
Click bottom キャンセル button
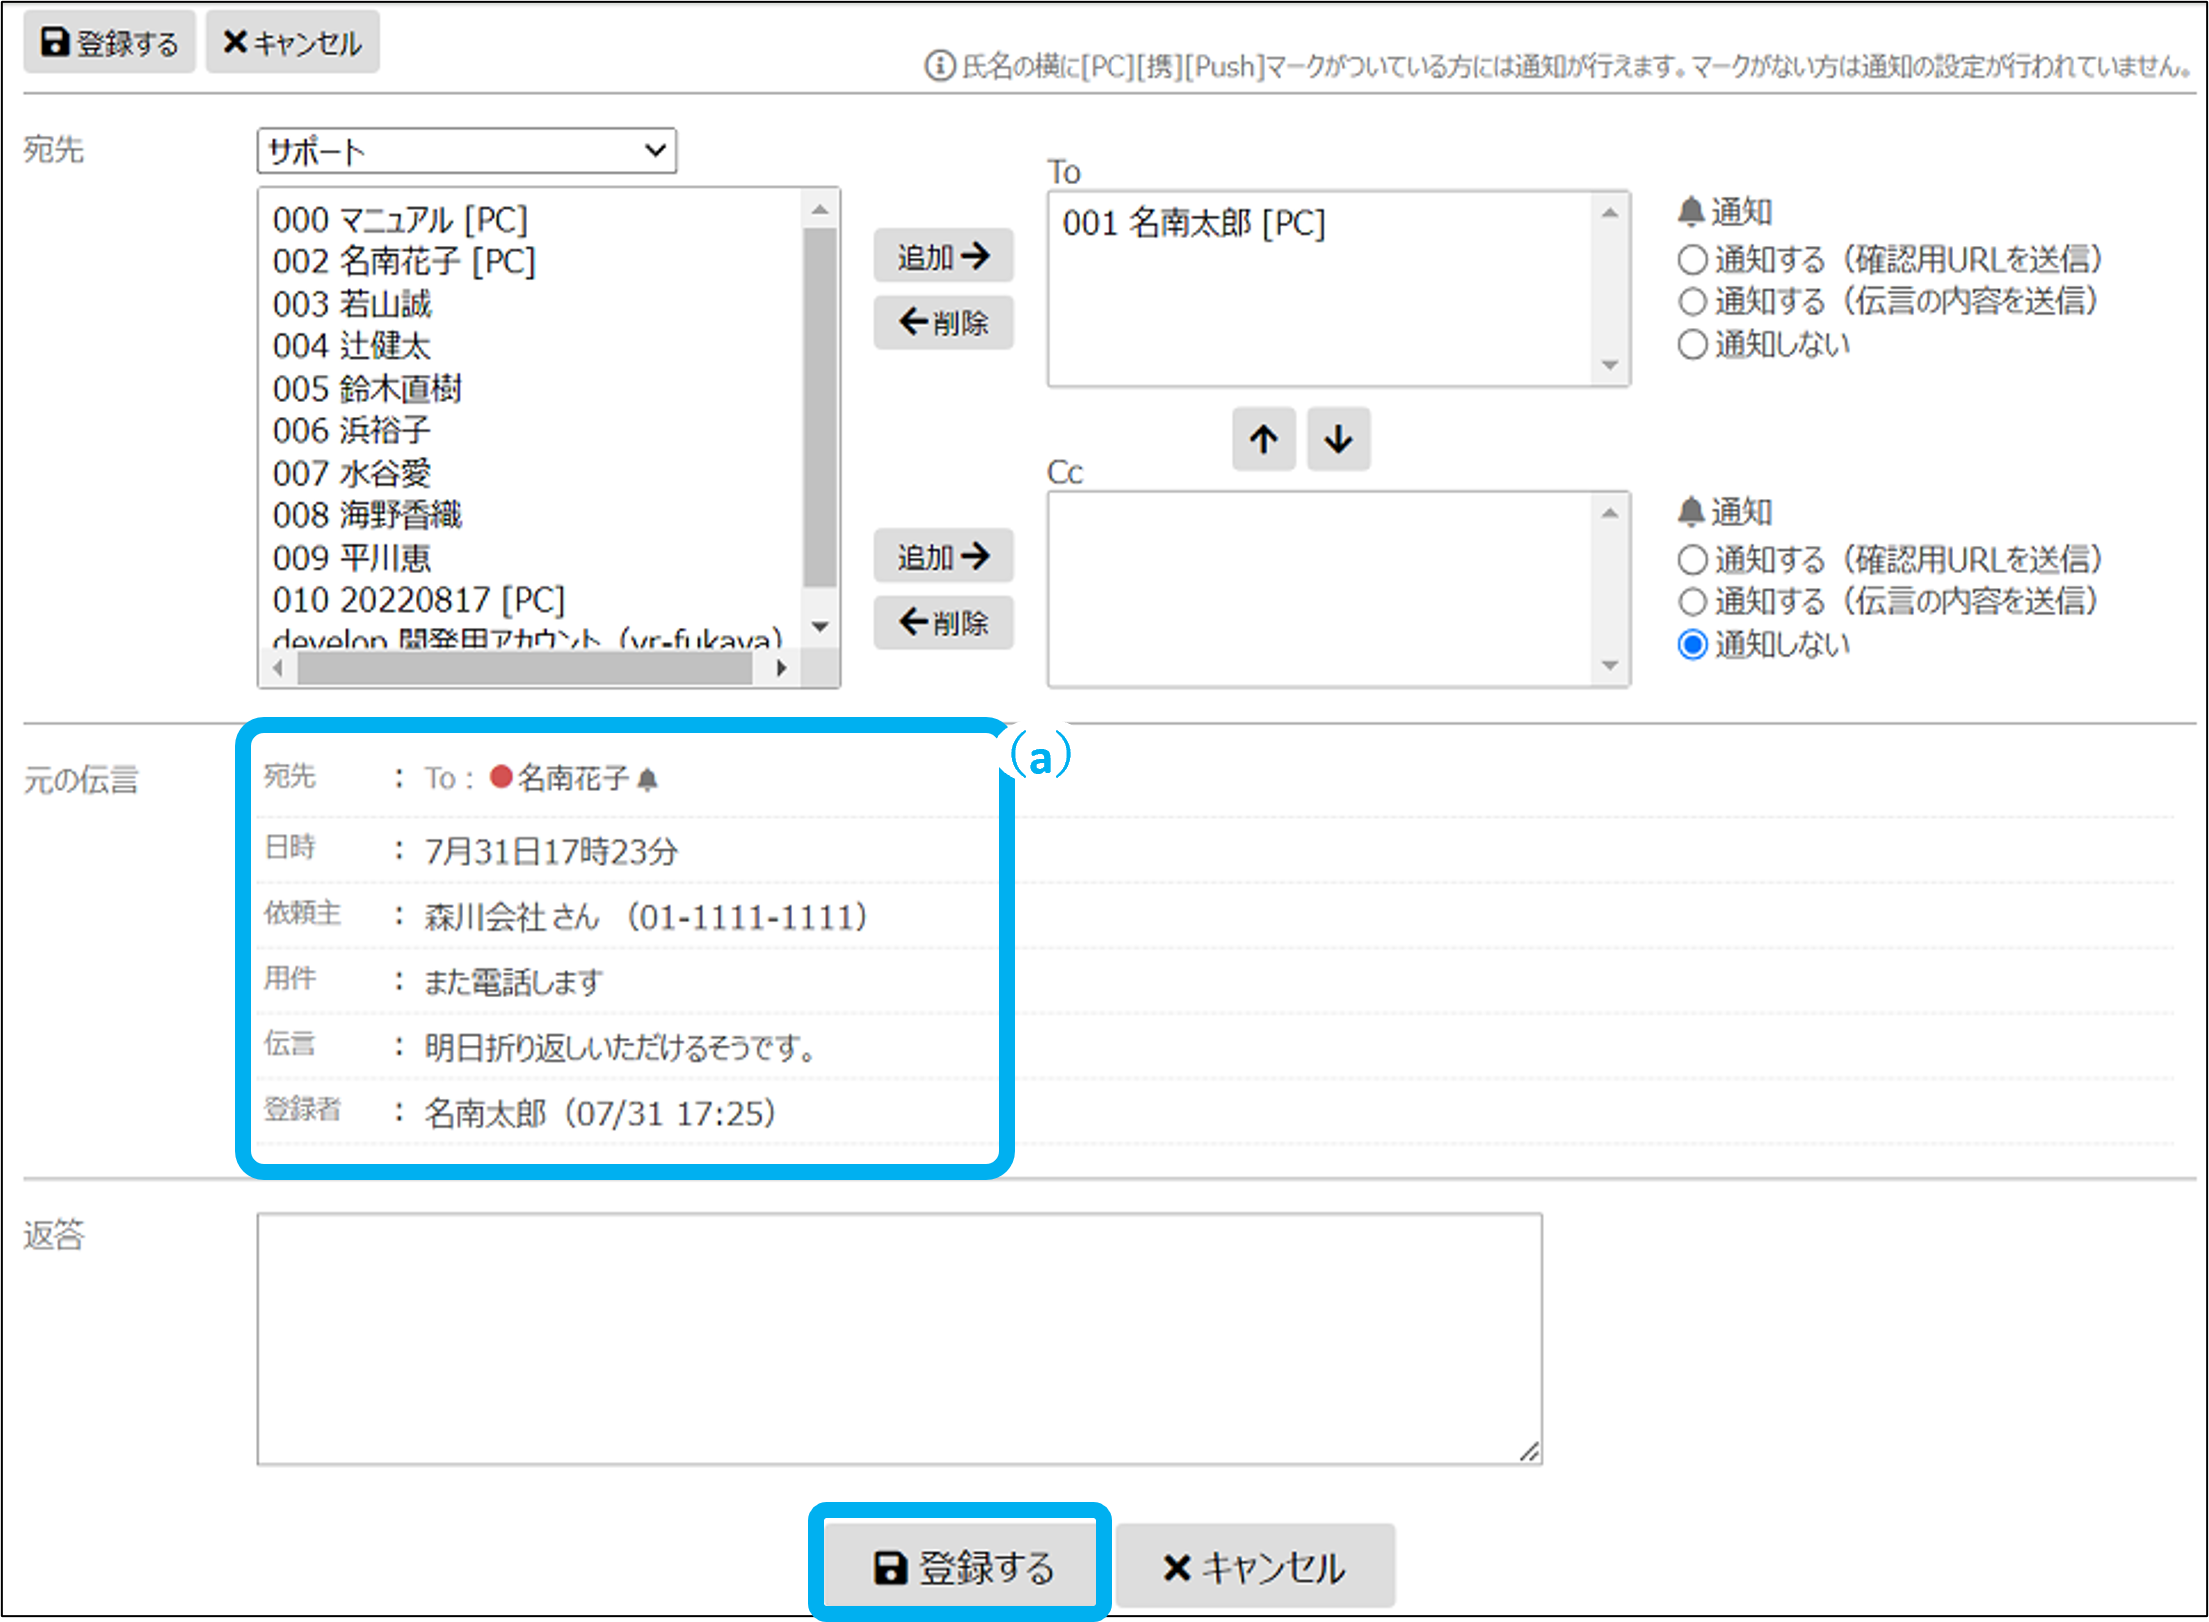1254,1566
